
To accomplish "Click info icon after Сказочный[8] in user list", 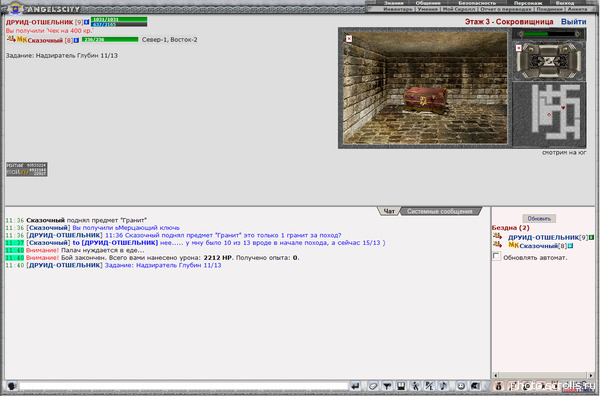I will [x=571, y=246].
